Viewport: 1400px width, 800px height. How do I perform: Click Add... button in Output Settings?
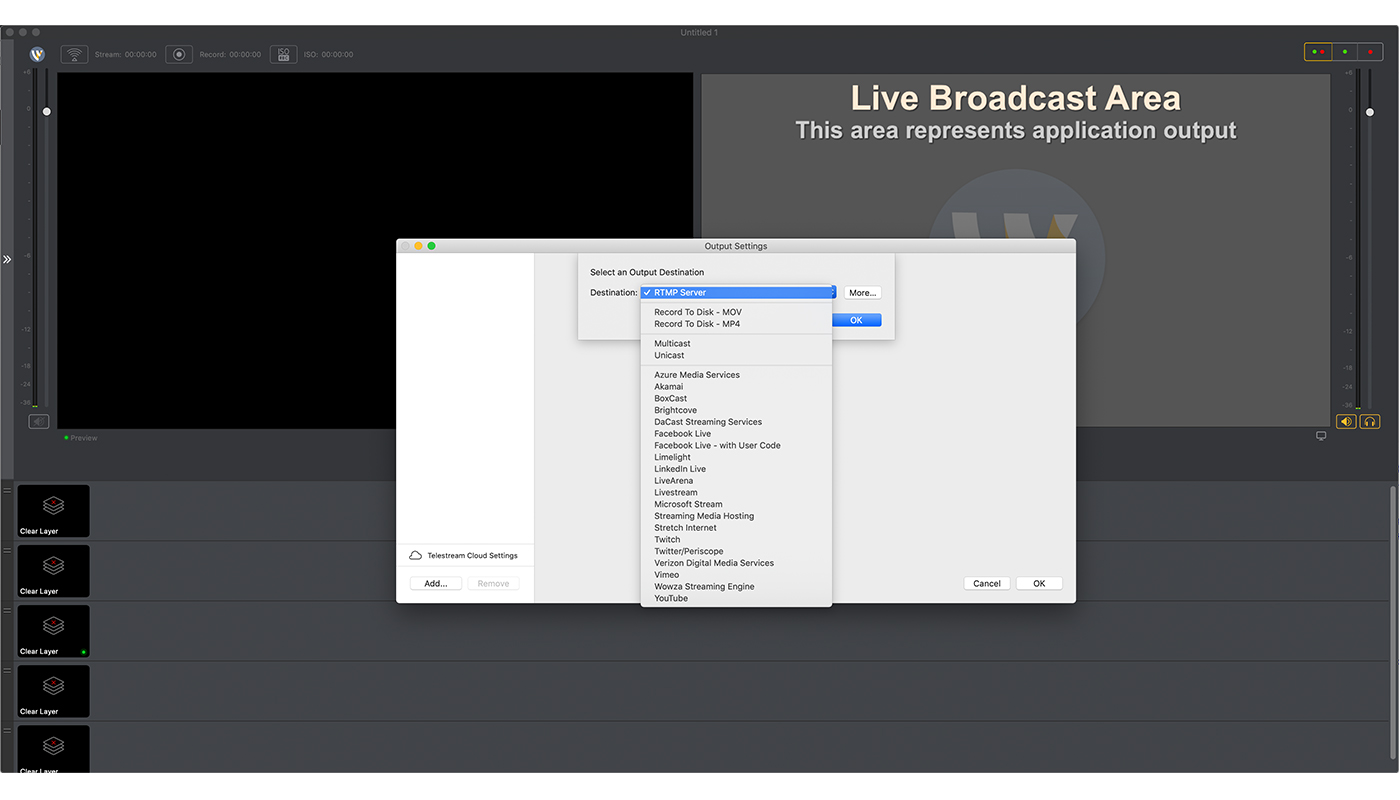(436, 583)
